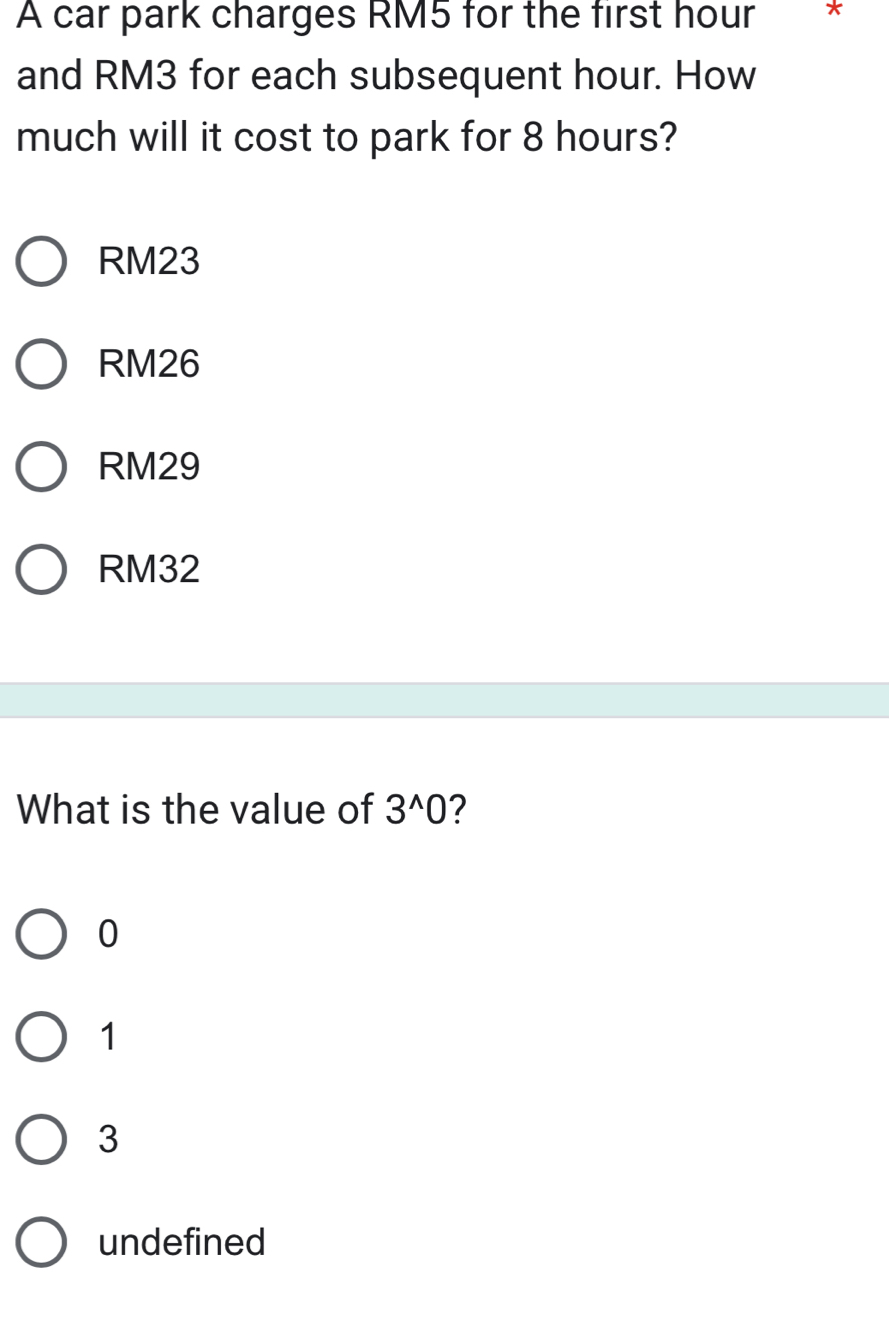Choose radio button for answer 1
Screen dimensions: 889x1333
pyautogui.click(x=42, y=1037)
